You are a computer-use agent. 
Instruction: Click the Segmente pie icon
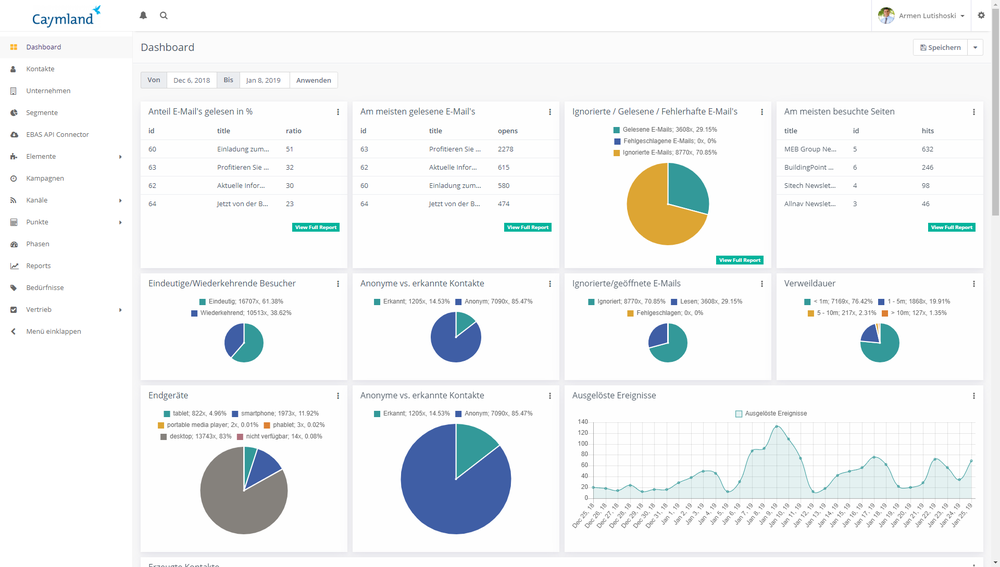click(13, 113)
